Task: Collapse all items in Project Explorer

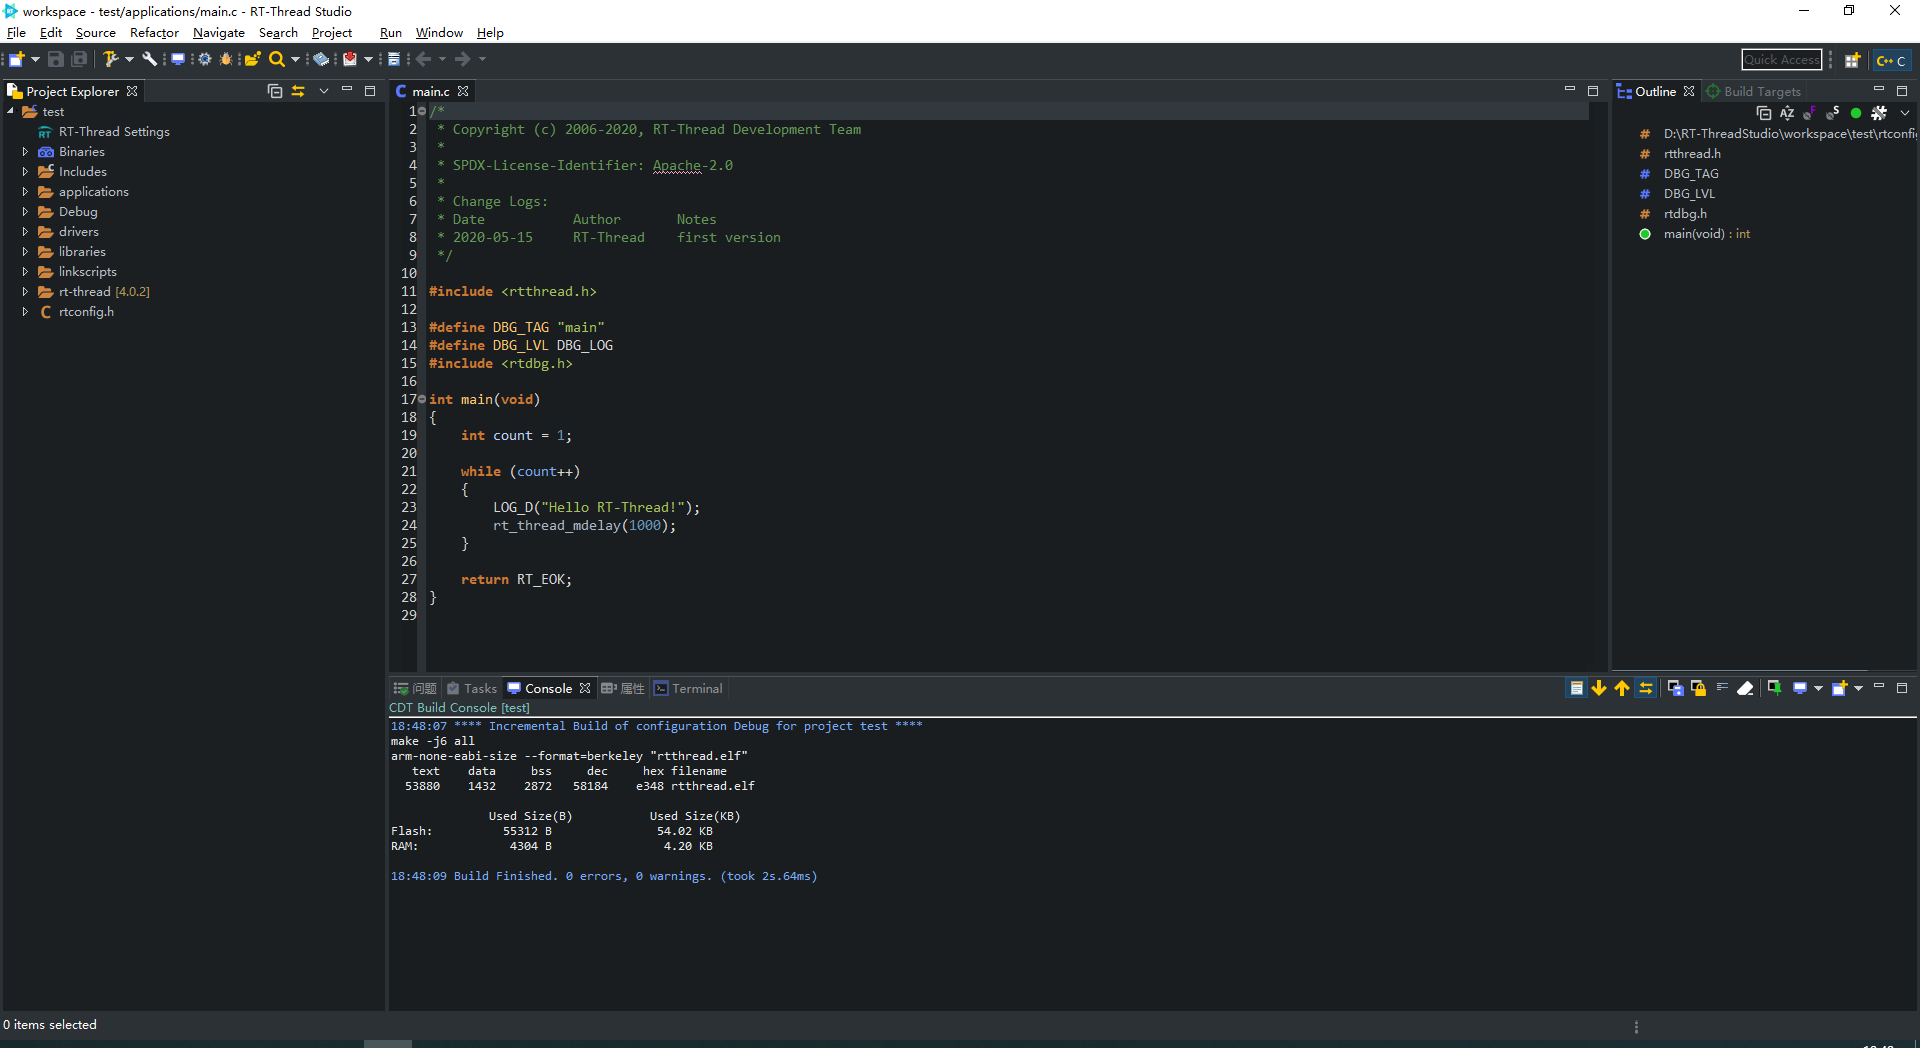Action: (x=275, y=91)
